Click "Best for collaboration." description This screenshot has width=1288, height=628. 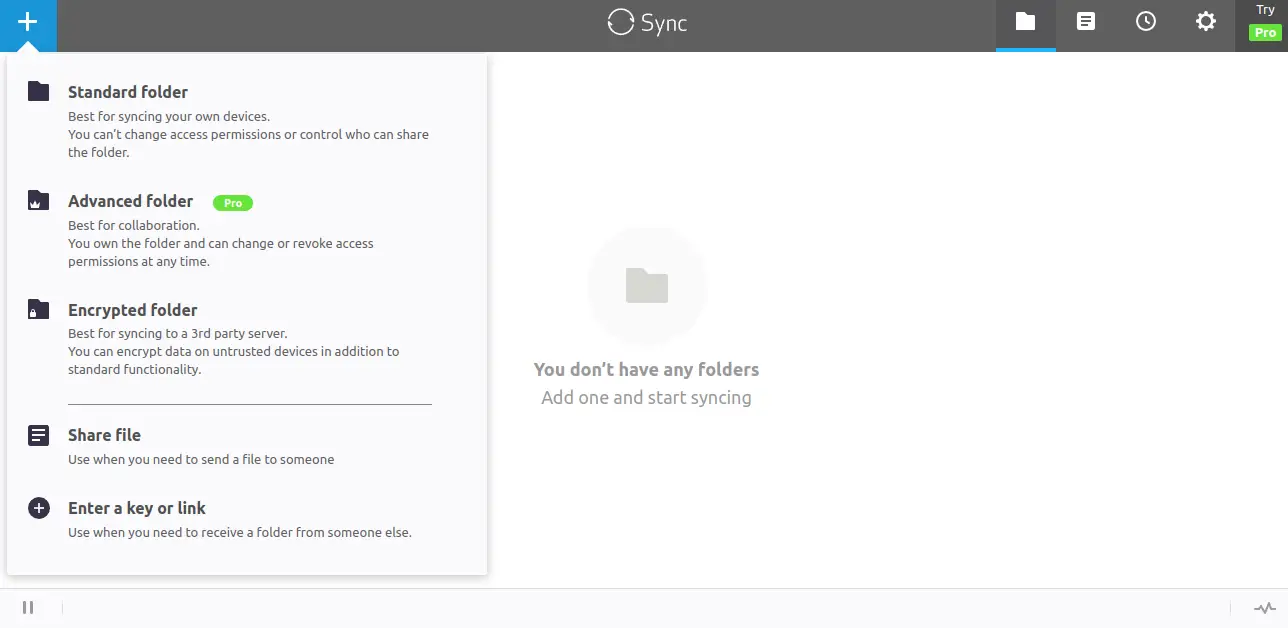tap(134, 225)
